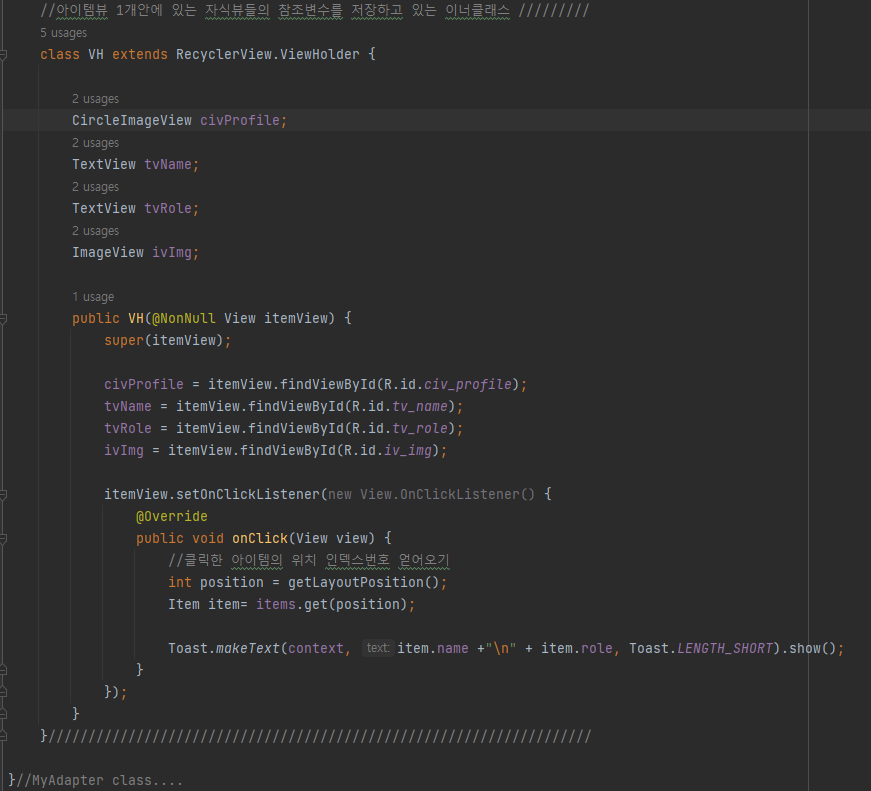Click 'show()' call at line end

point(813,648)
